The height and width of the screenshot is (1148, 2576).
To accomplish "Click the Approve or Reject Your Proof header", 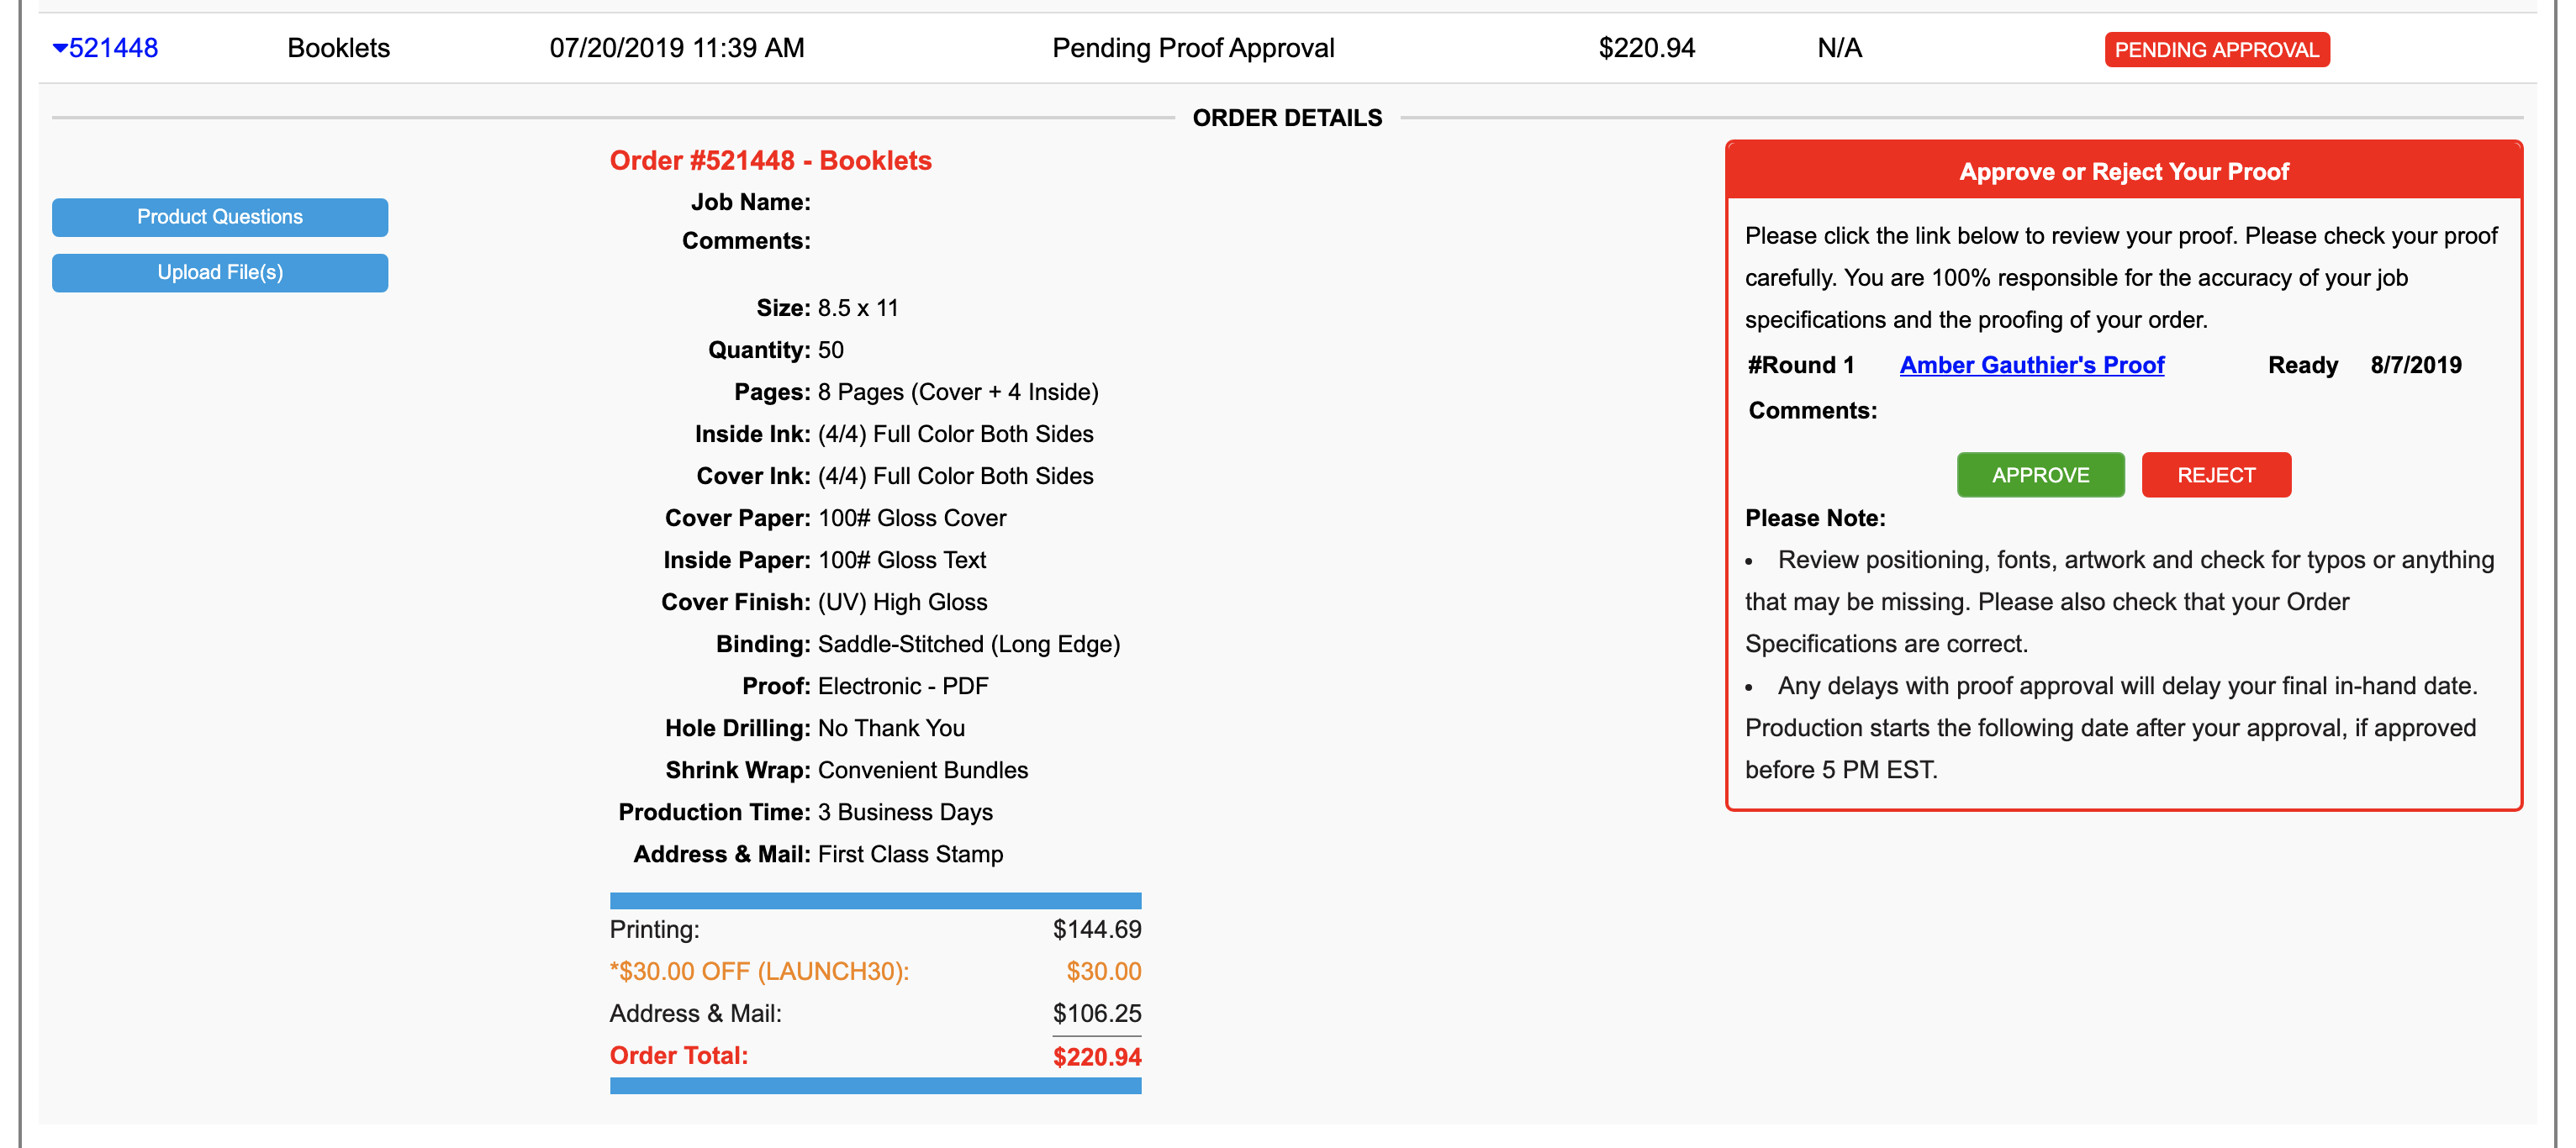I will pos(2123,172).
